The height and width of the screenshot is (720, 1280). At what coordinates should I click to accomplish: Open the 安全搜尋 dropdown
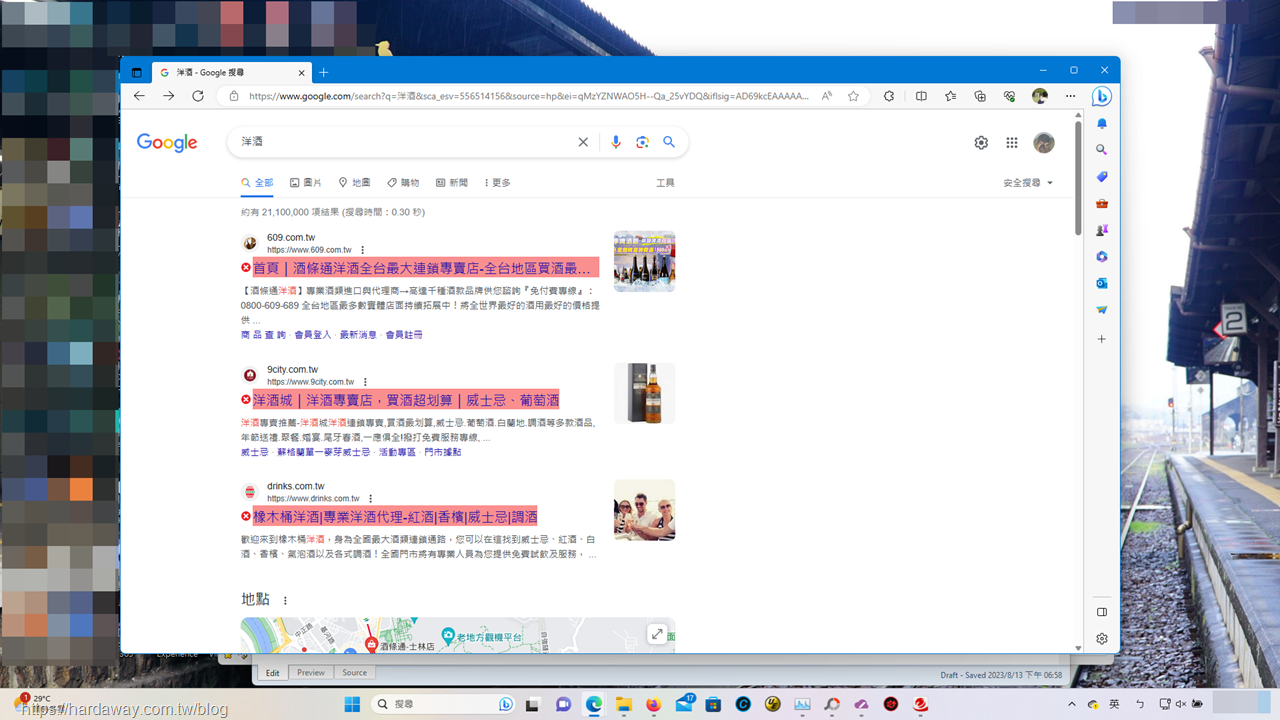click(1028, 183)
